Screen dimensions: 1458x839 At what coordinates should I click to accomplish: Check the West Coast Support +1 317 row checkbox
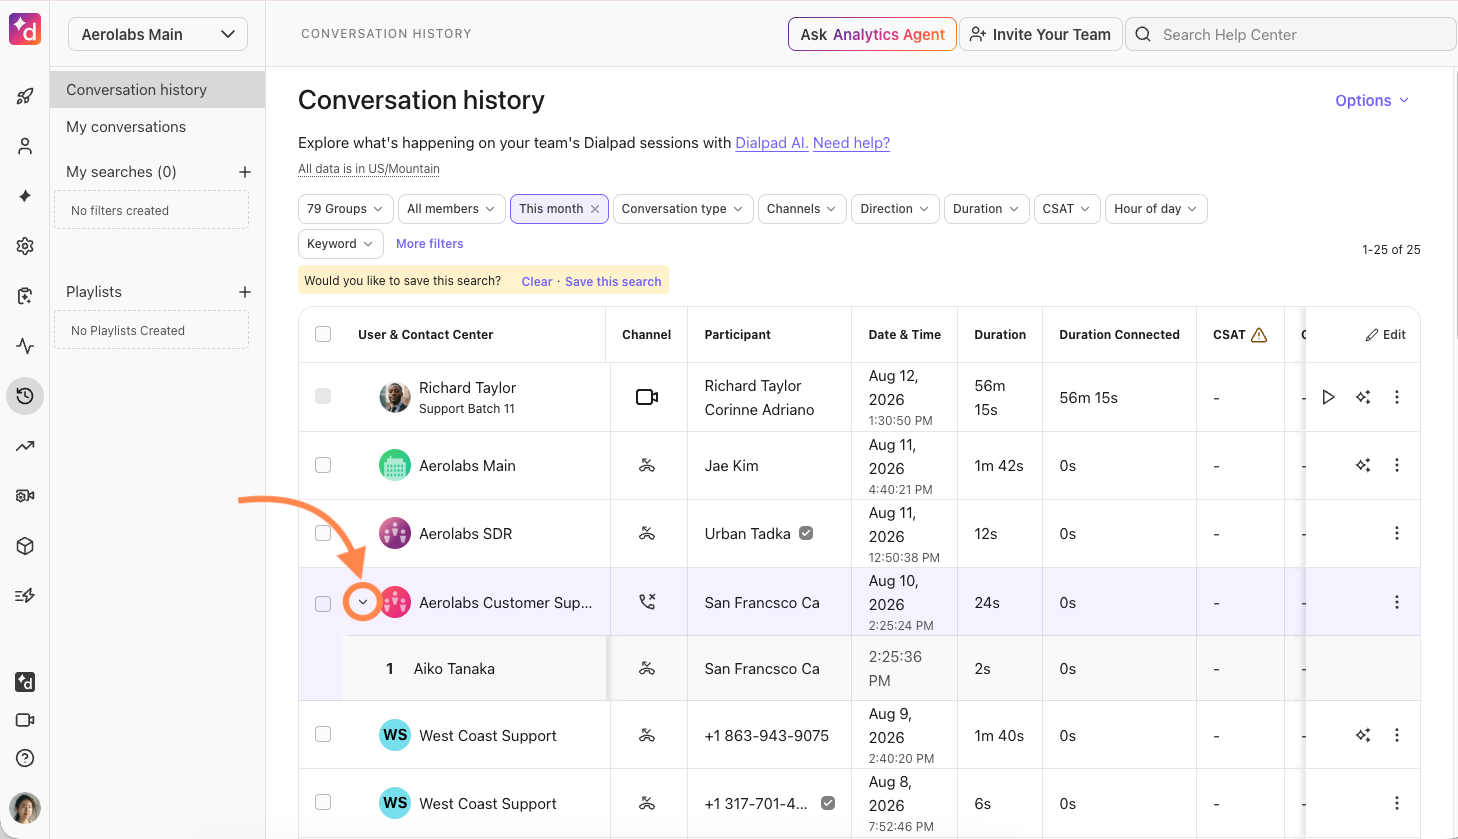[323, 802]
